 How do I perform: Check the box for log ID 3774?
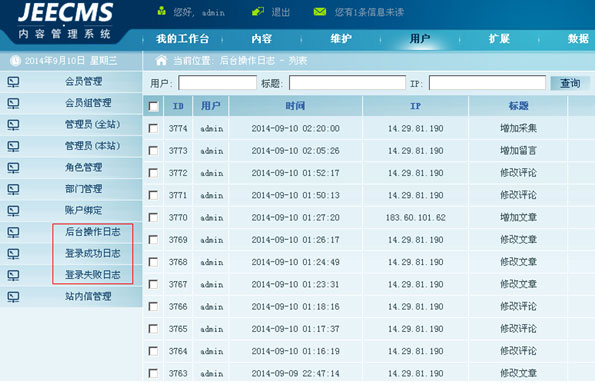point(153,128)
